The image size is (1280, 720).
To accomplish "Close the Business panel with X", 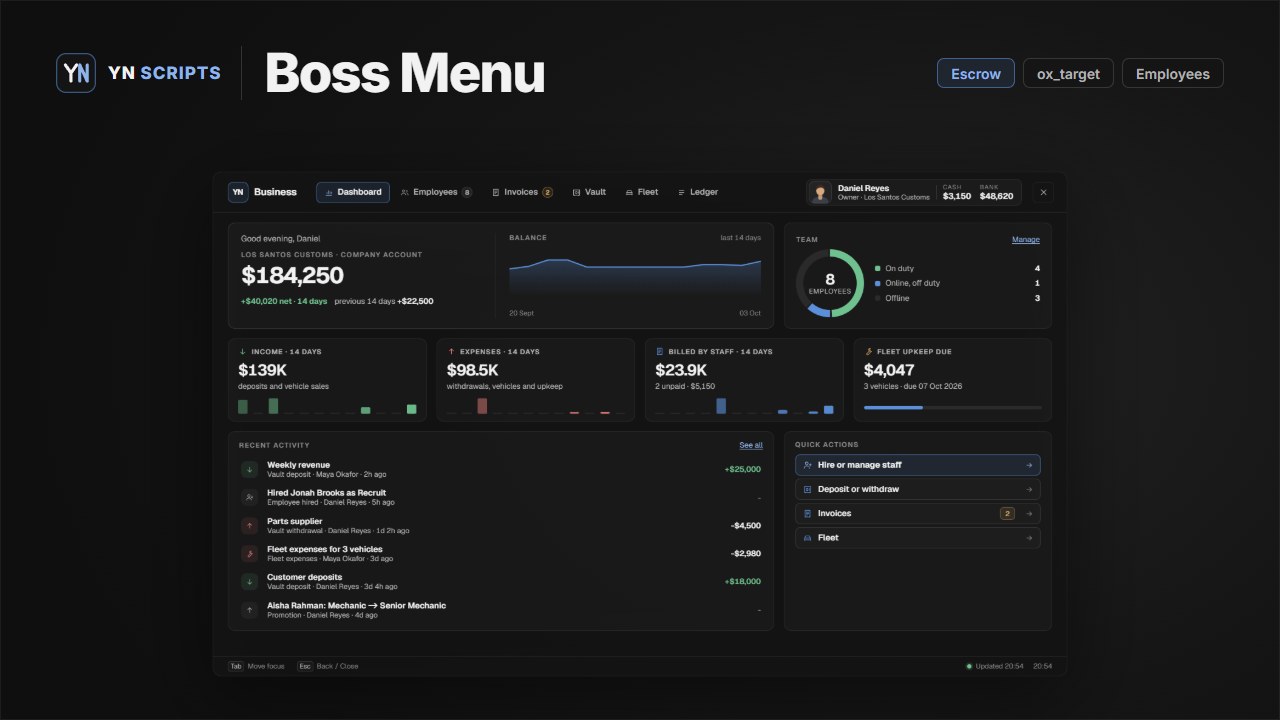I will [x=1043, y=192].
